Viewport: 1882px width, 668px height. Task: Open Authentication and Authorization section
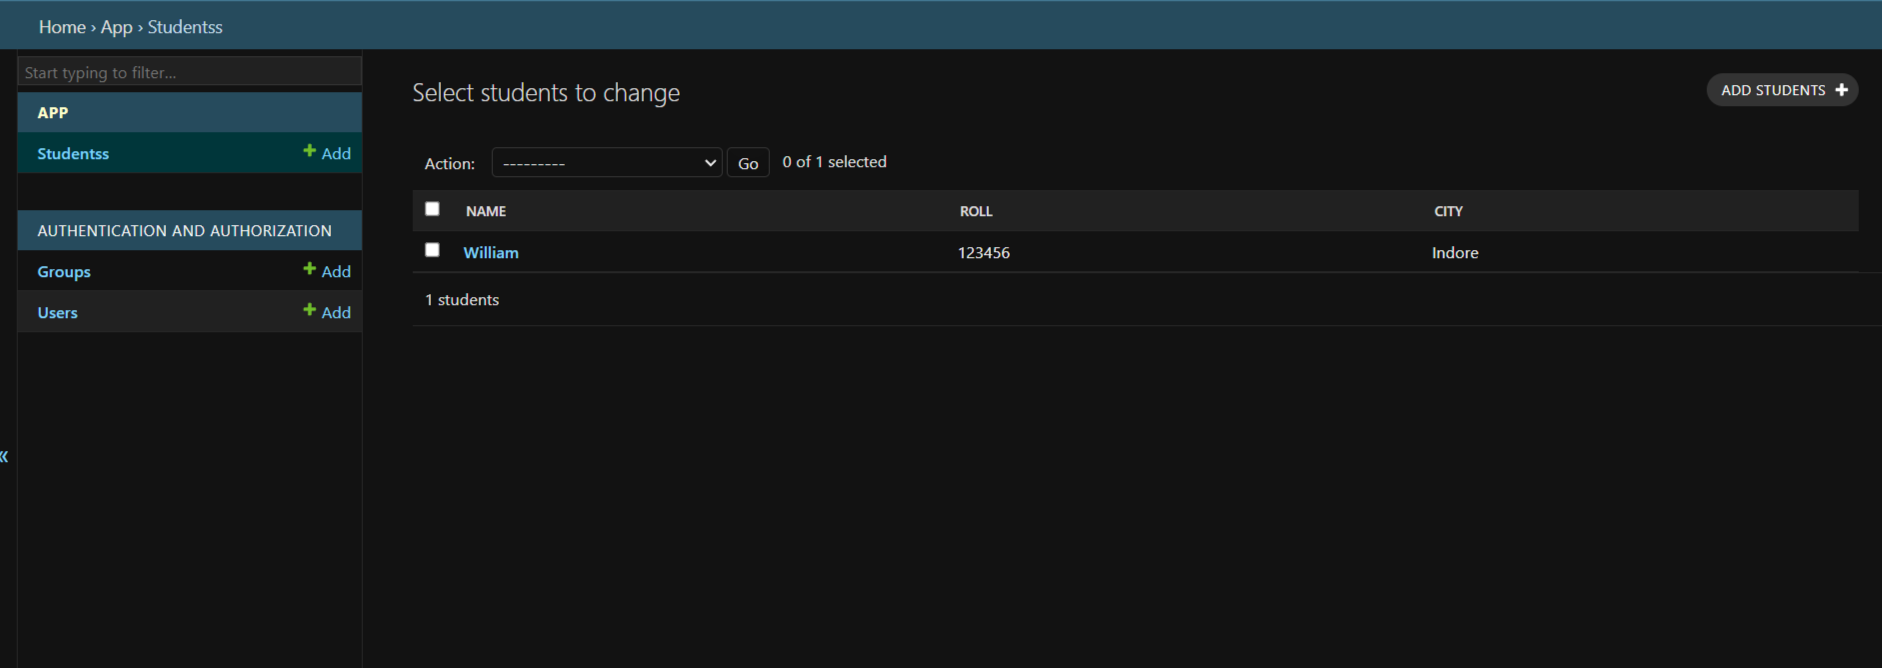point(184,231)
